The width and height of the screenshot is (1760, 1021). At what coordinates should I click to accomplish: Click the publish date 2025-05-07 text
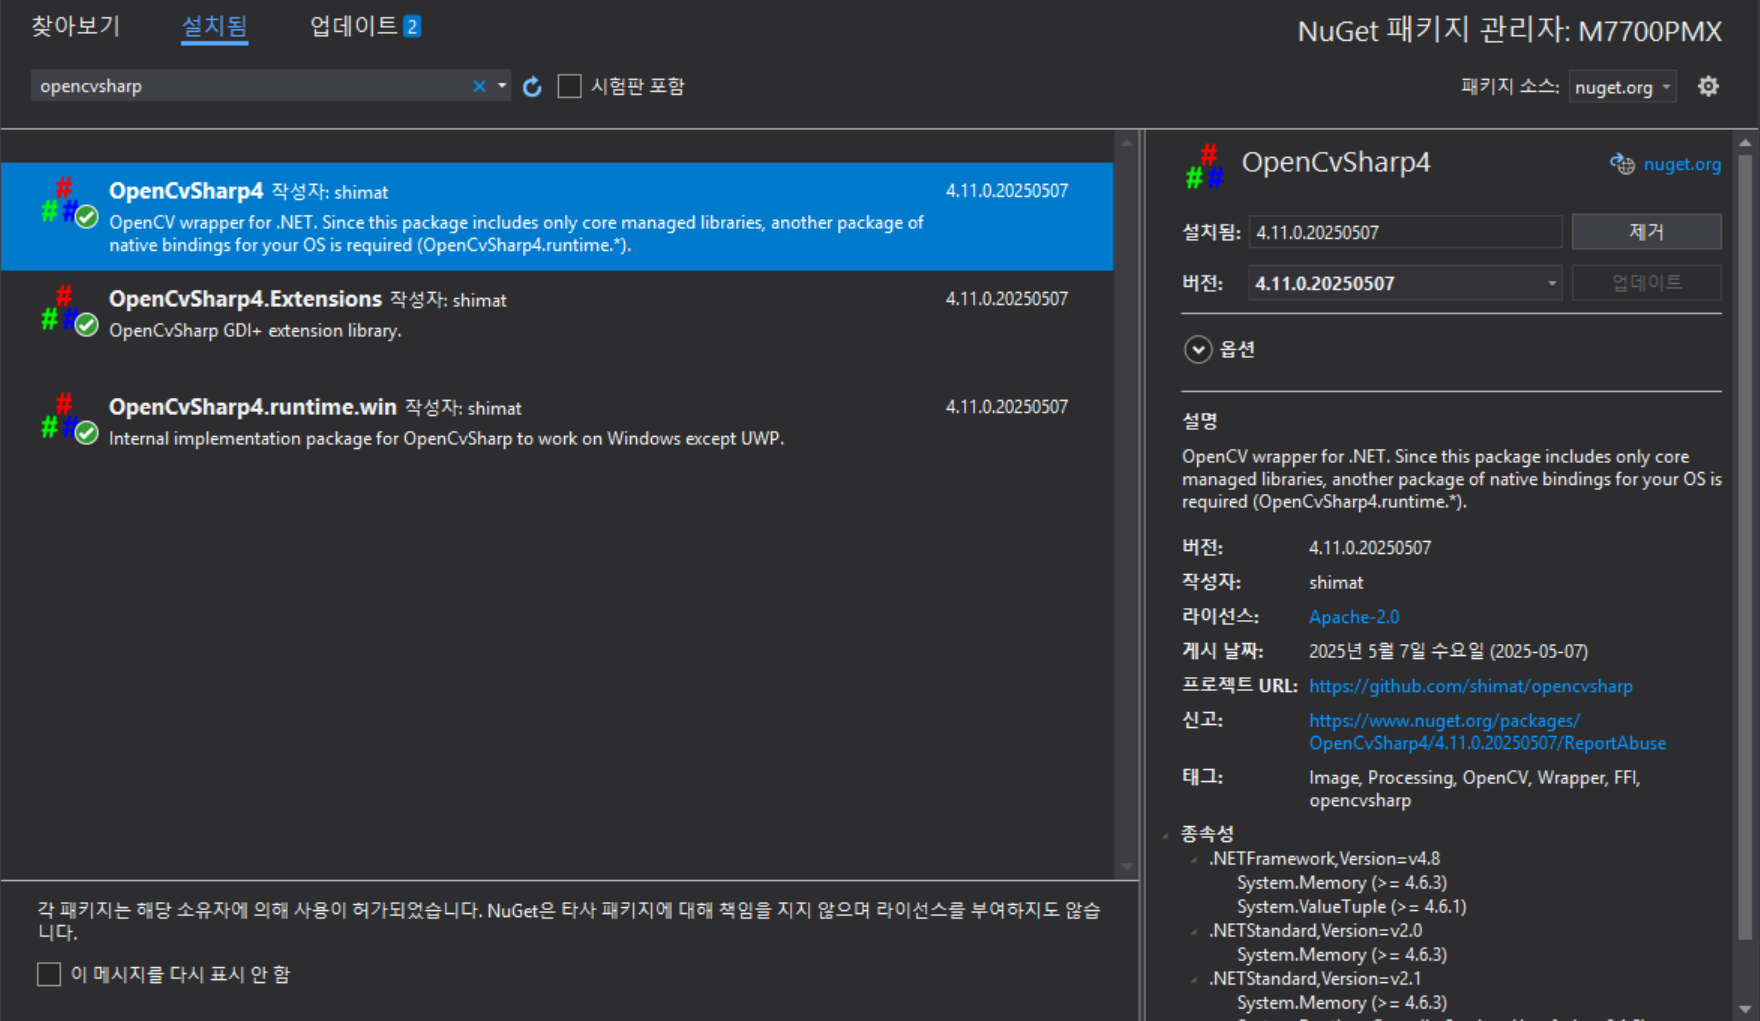click(x=1448, y=651)
